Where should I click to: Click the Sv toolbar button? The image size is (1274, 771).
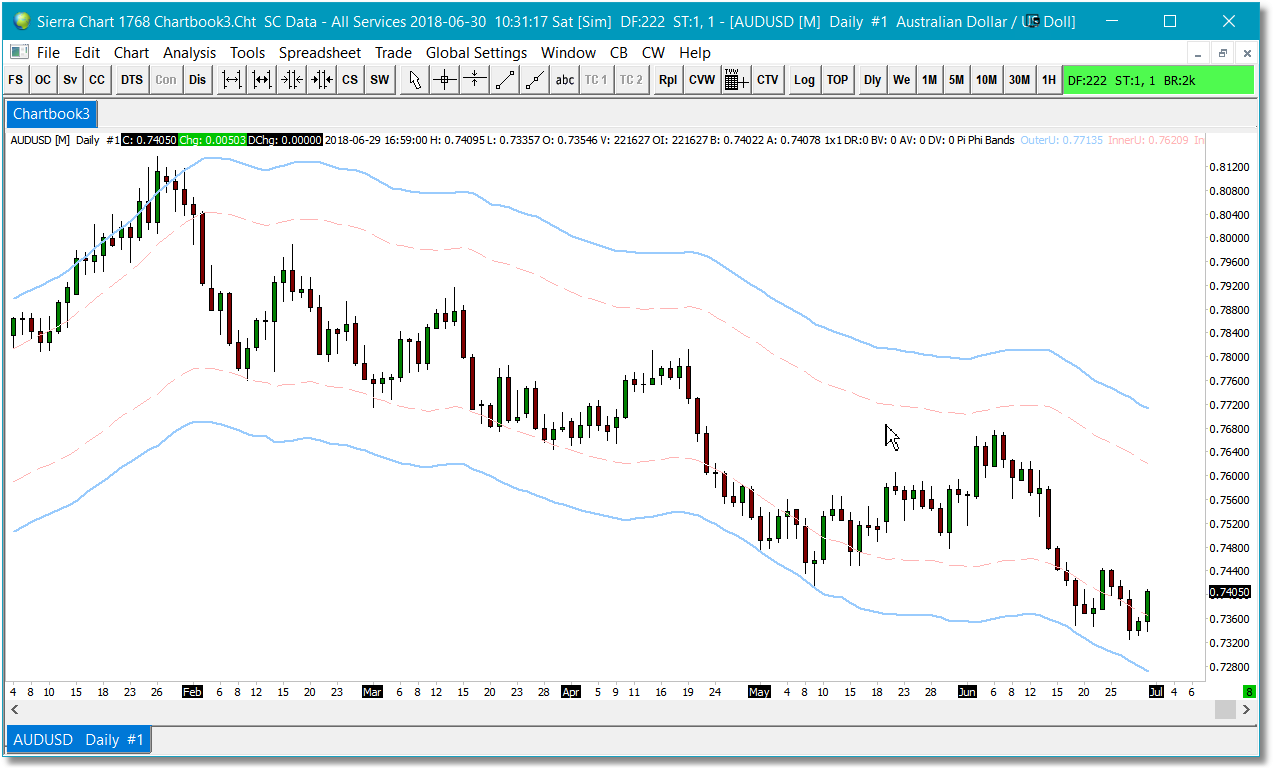[x=70, y=80]
